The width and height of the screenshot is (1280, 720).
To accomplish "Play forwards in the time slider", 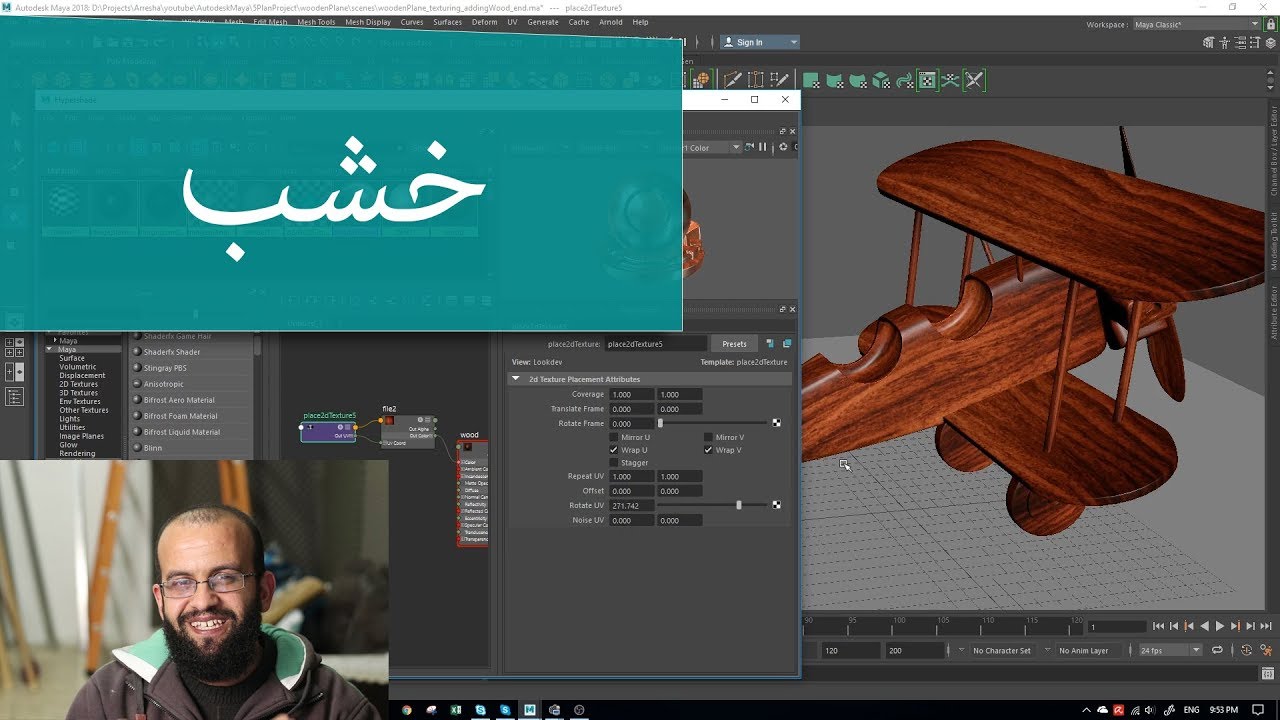I will pos(1220,626).
